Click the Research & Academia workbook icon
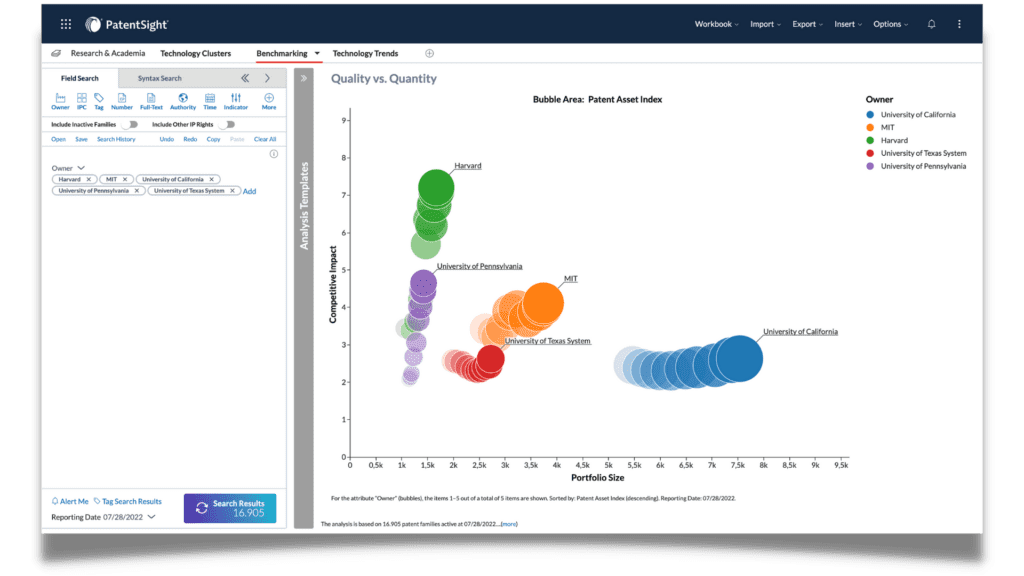1024x576 pixels. (56, 54)
